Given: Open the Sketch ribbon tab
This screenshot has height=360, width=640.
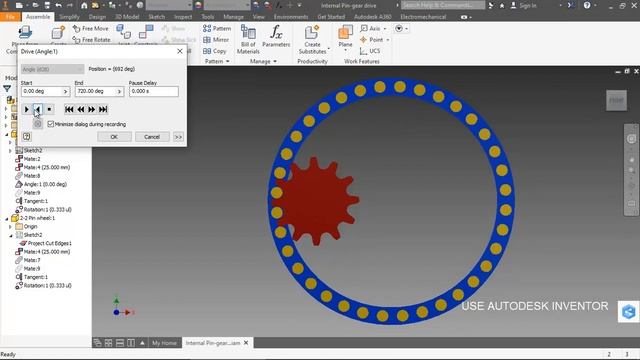Looking at the screenshot, I should click(x=157, y=17).
